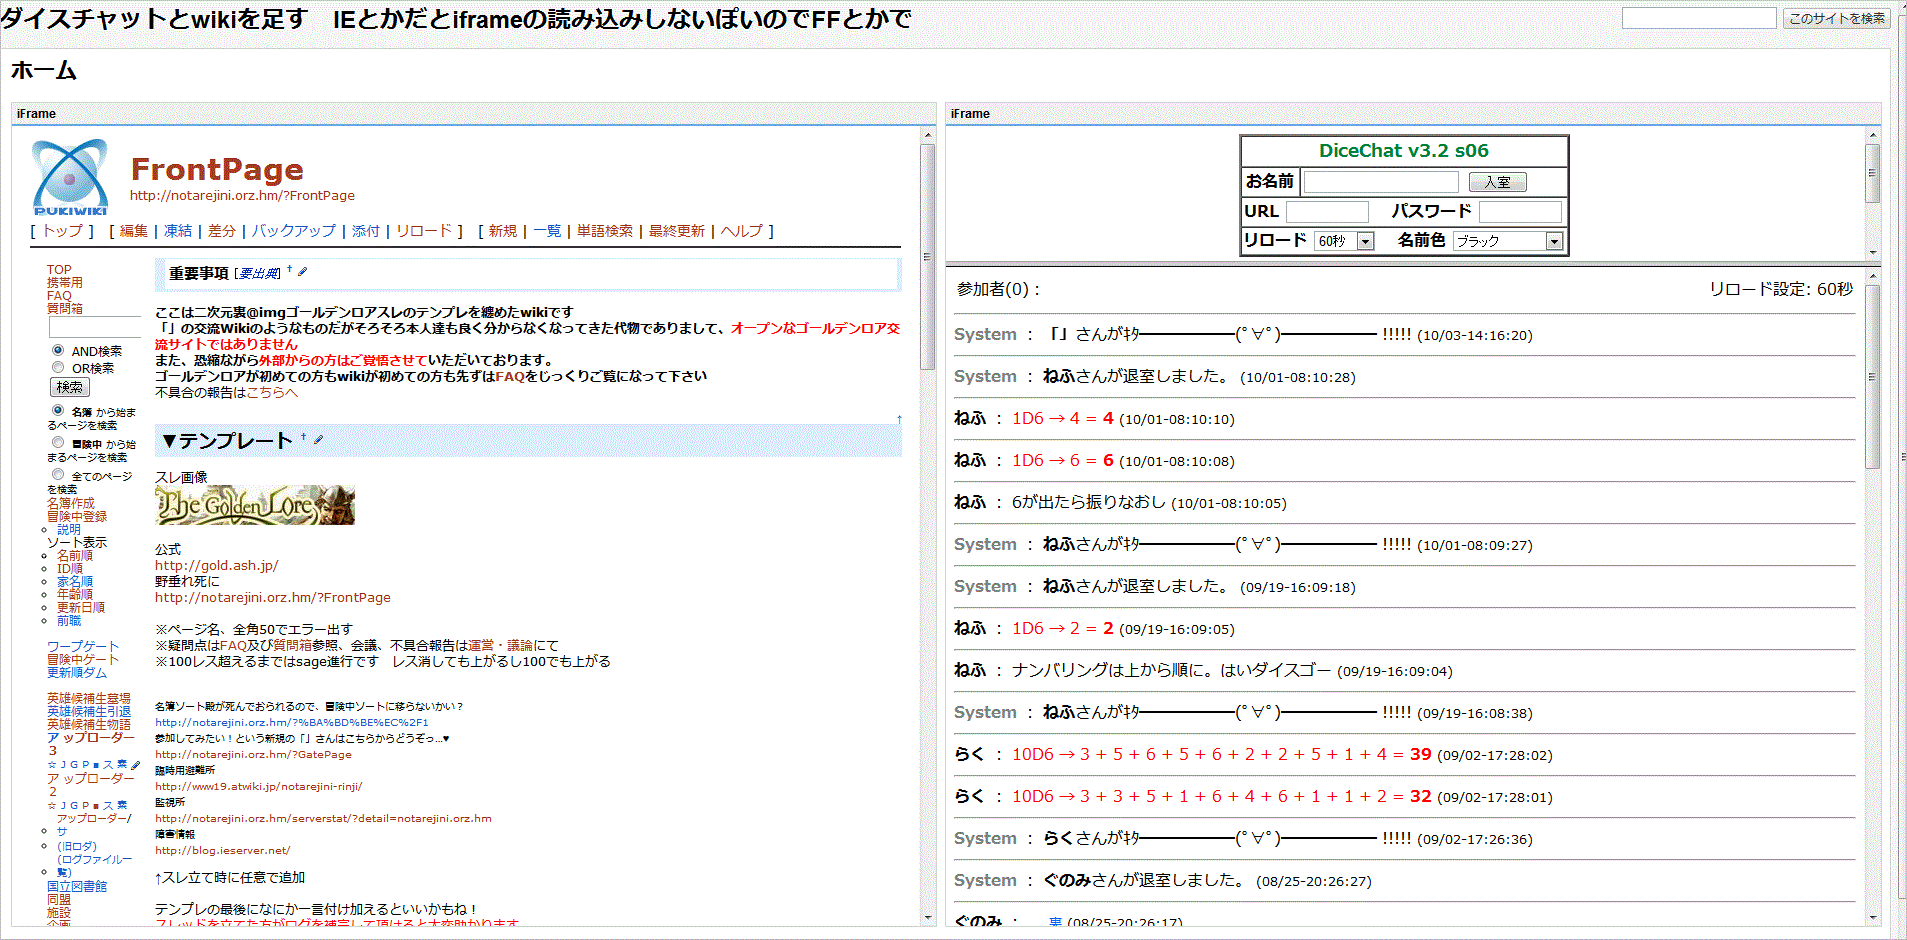Click The Golden Lore banner image

[x=255, y=506]
